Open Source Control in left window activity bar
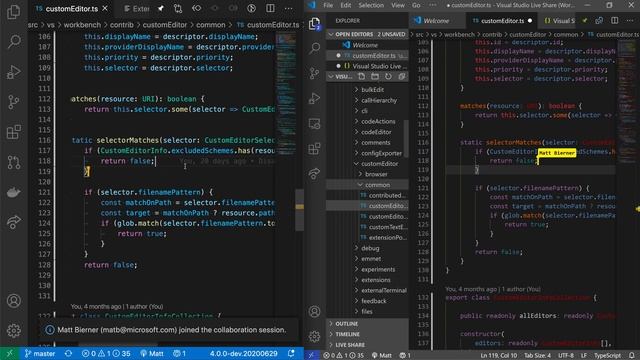 pyautogui.click(x=13, y=102)
